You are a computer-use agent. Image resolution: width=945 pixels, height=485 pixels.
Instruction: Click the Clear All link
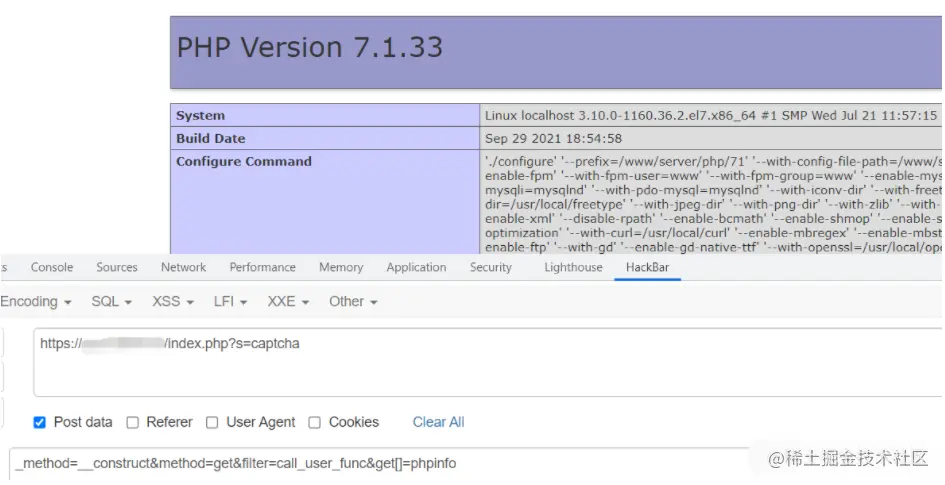[438, 422]
